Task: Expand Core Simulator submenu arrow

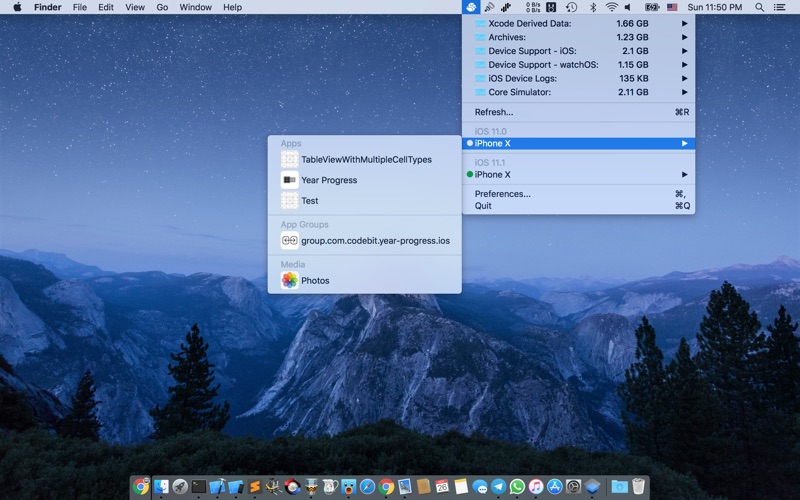Action: 684,92
